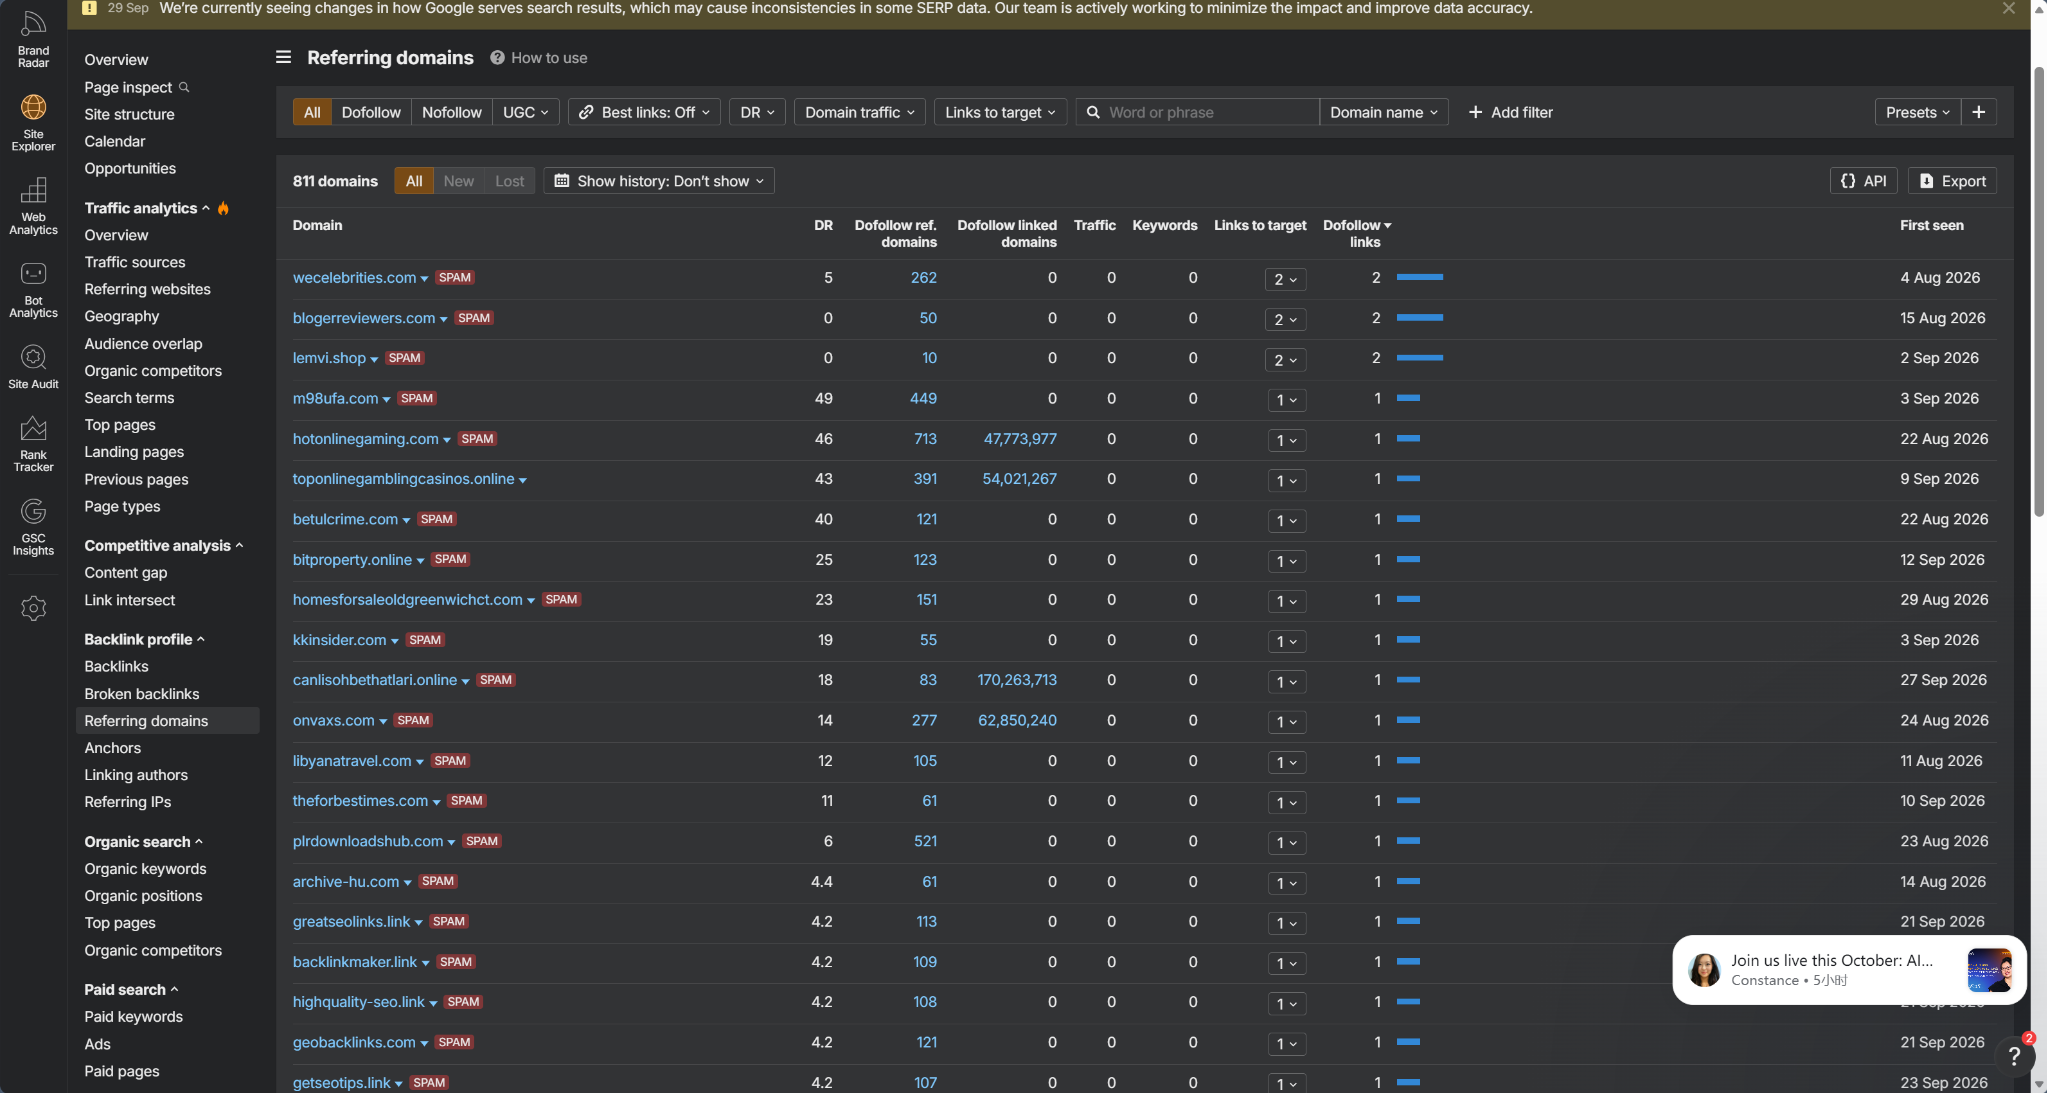Select All in the domains status toggle

(x=414, y=181)
